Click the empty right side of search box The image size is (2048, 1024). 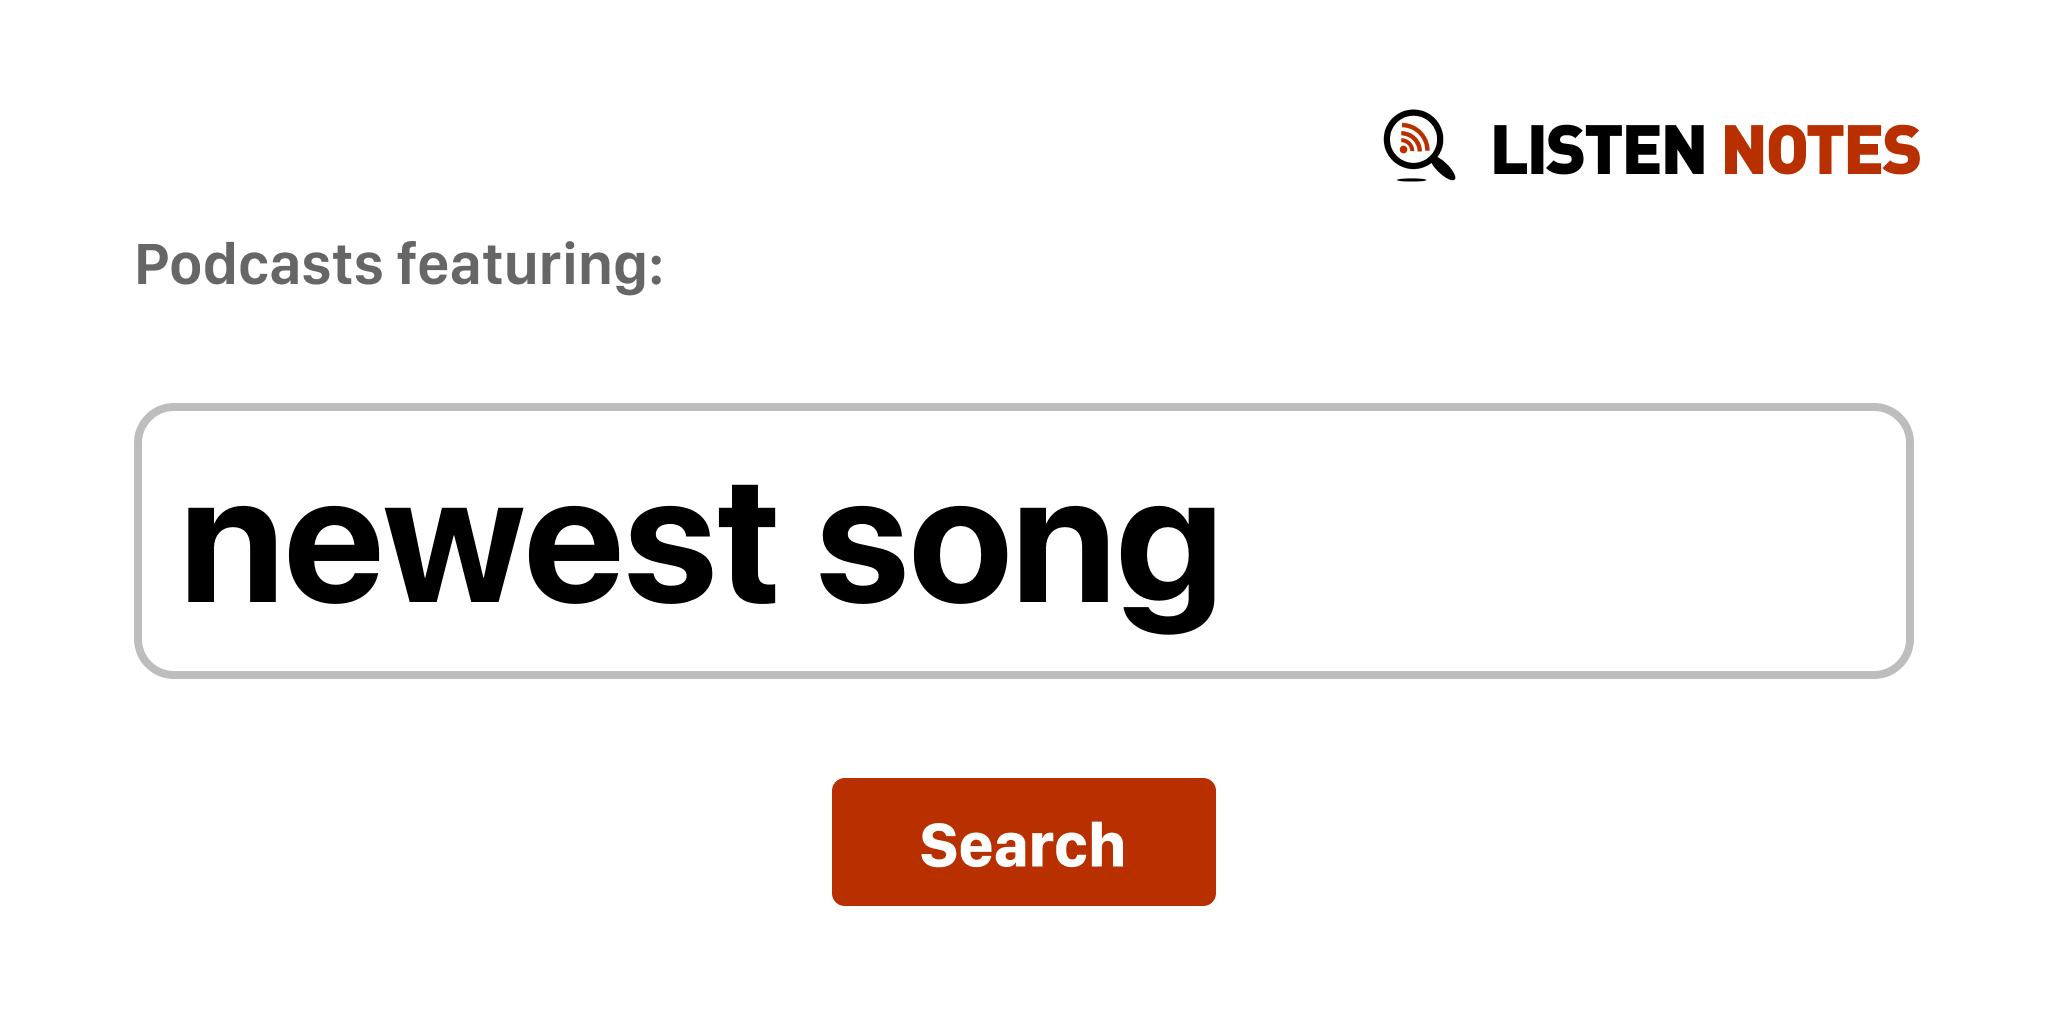[x=1600, y=541]
